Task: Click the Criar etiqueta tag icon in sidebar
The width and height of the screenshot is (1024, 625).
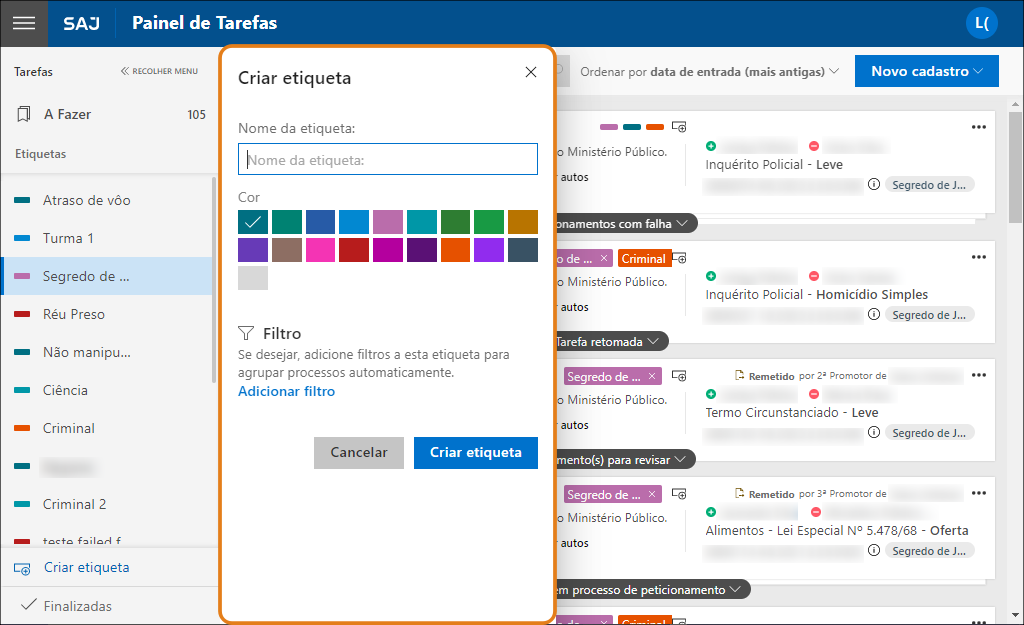Action: tap(22, 568)
